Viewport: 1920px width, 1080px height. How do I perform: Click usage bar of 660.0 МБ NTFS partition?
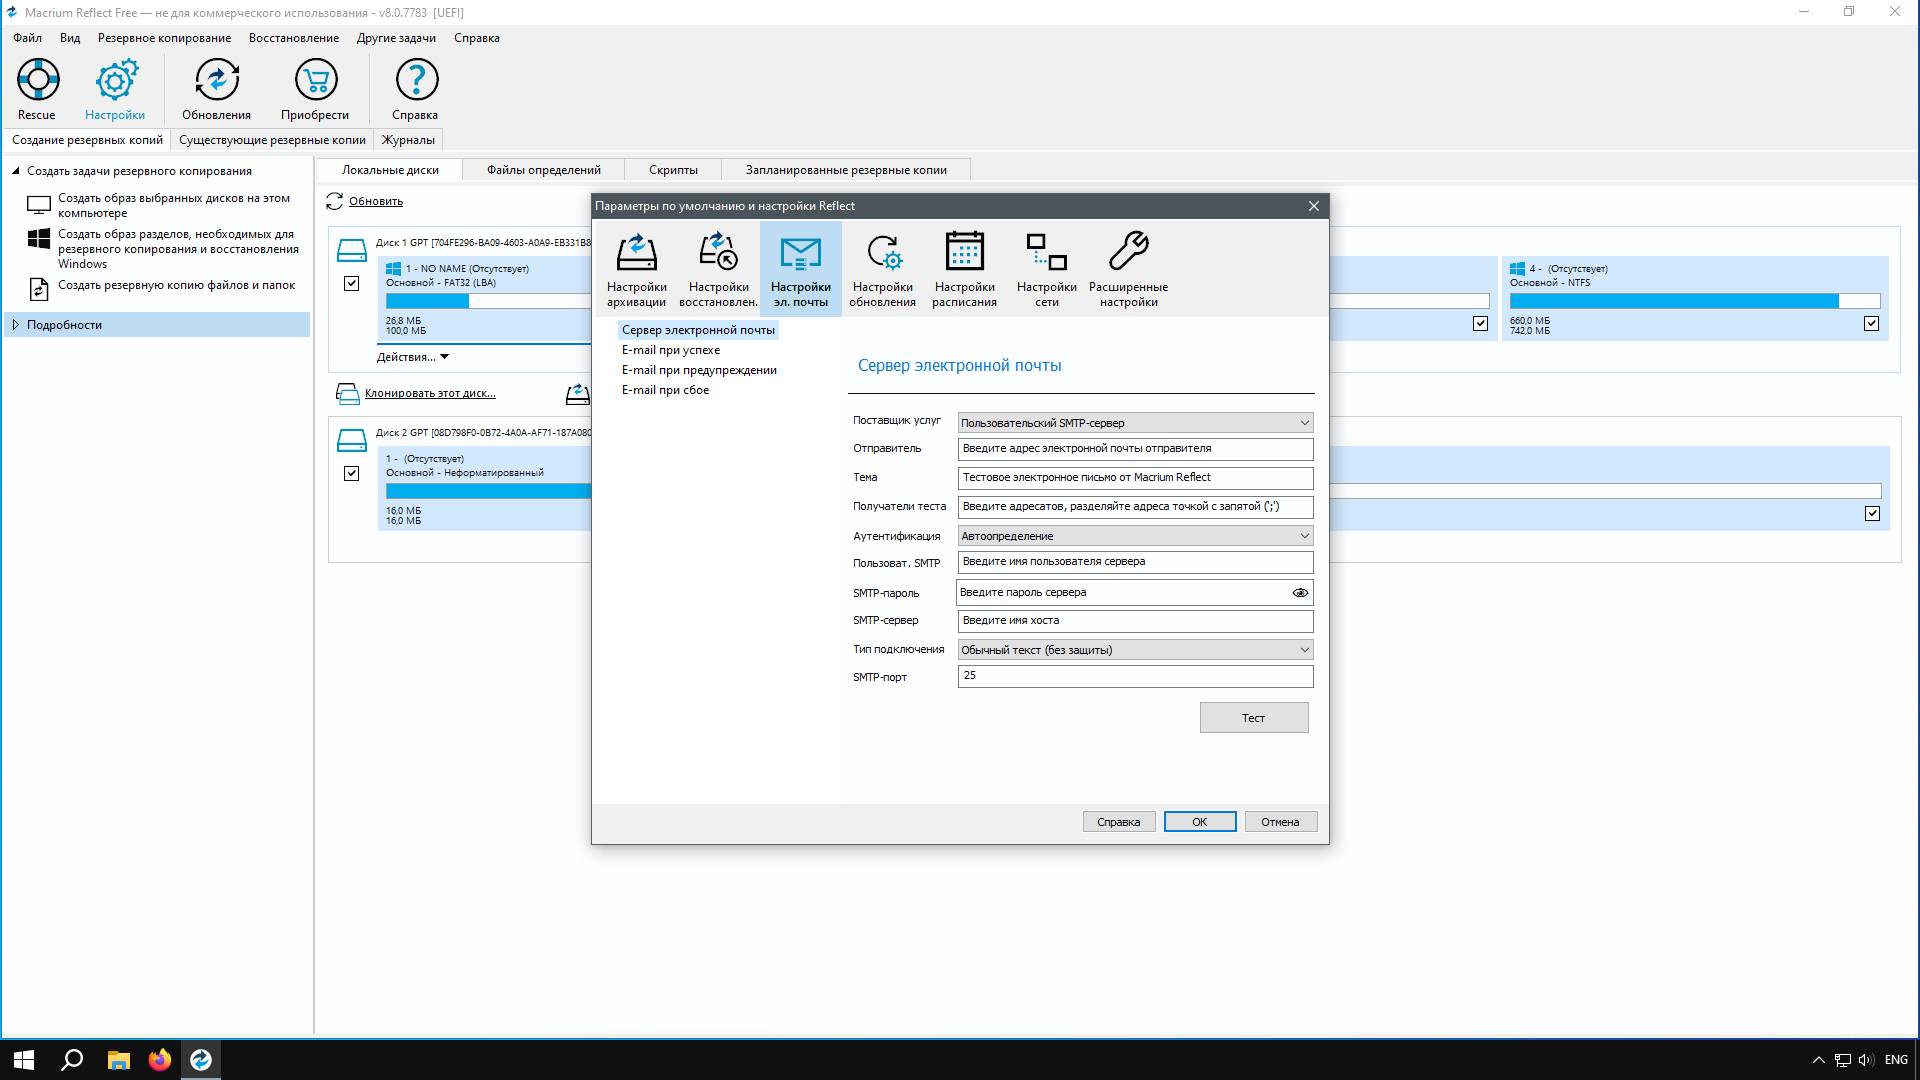click(x=1695, y=301)
